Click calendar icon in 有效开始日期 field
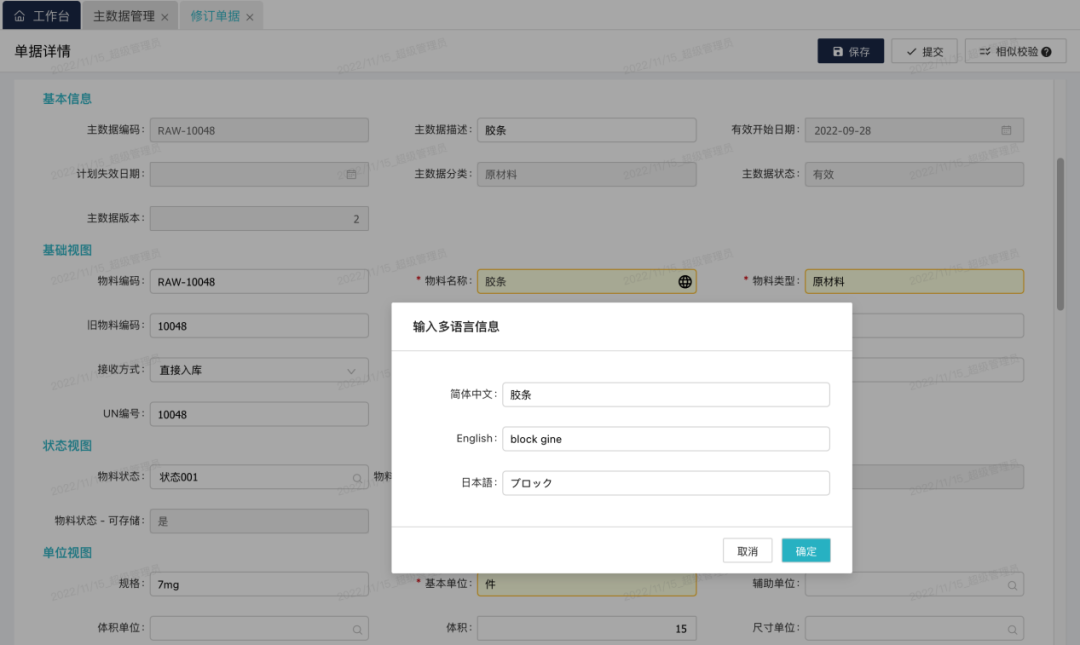Image resolution: width=1080 pixels, height=645 pixels. tap(1006, 130)
